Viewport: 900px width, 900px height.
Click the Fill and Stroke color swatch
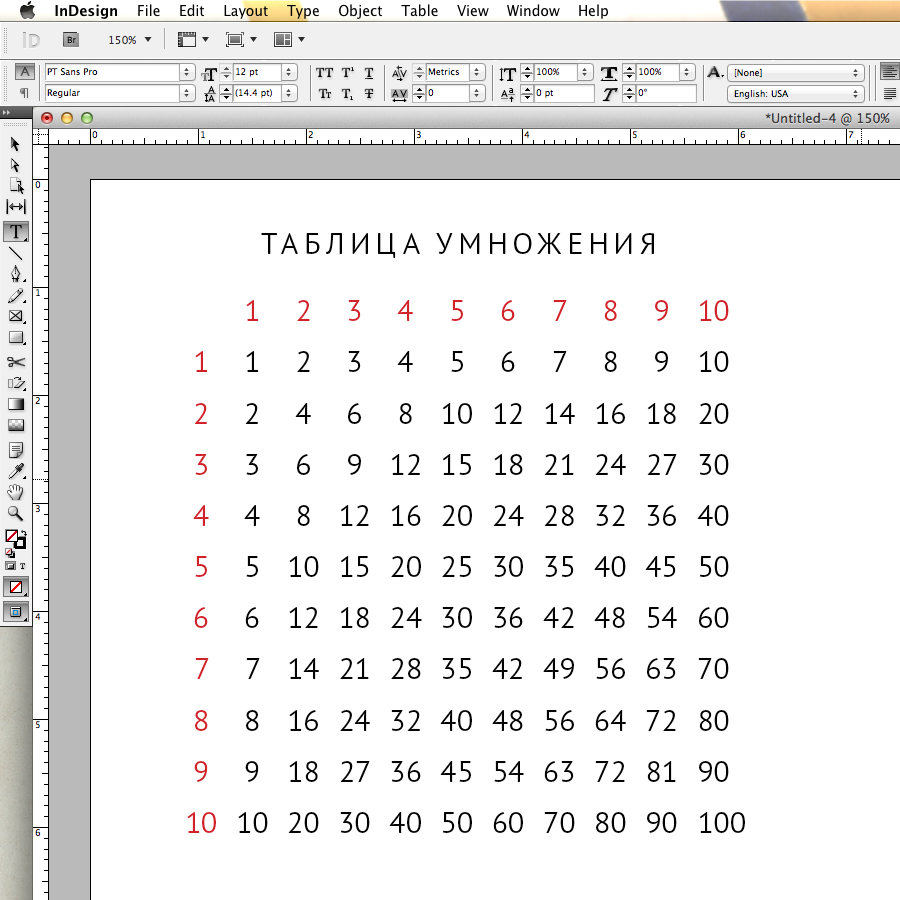pos(15,538)
